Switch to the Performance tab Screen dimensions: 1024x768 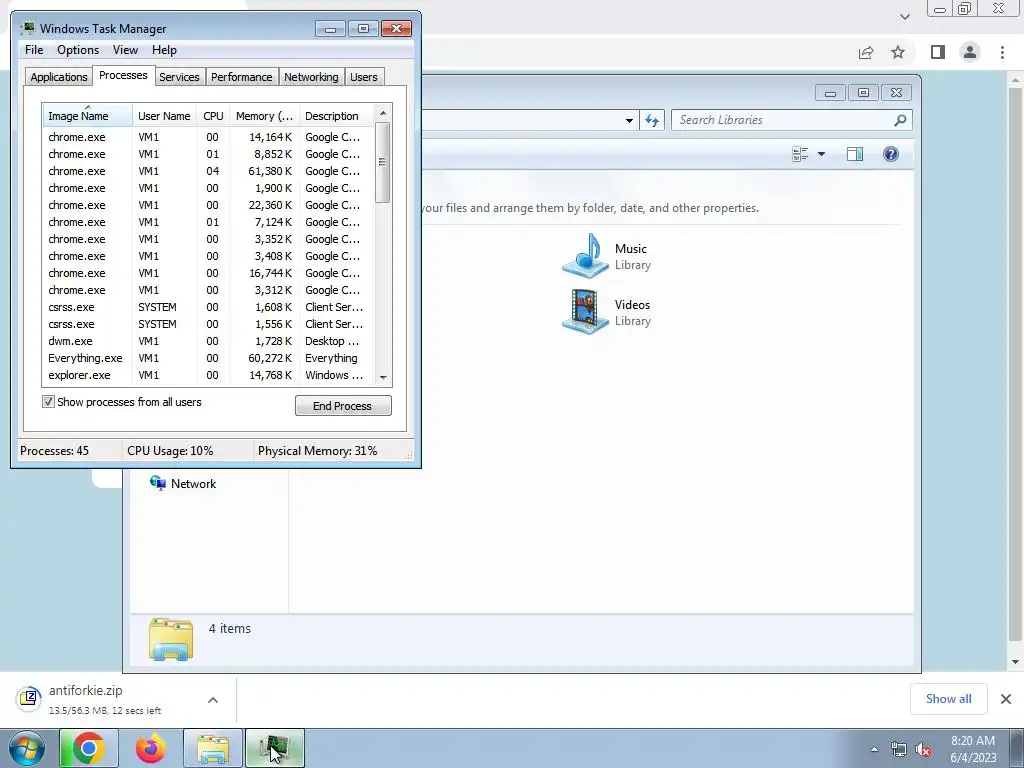tap(241, 77)
